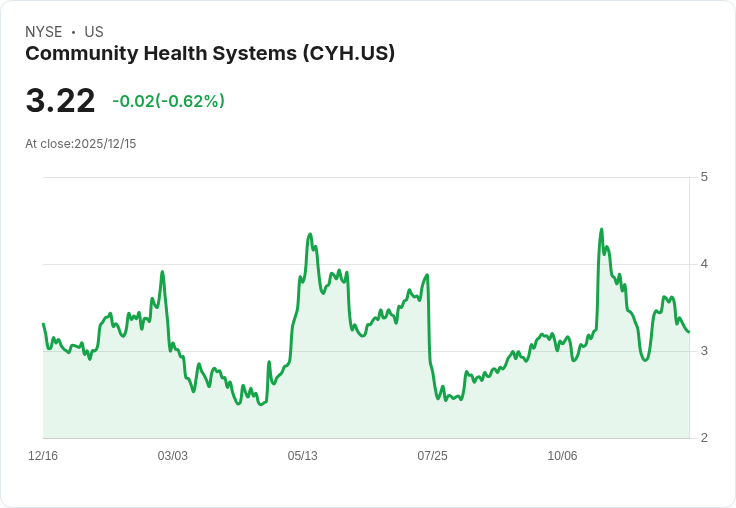Click the At close:2025/12/15 timestamp
The width and height of the screenshot is (736, 508).
click(x=81, y=144)
